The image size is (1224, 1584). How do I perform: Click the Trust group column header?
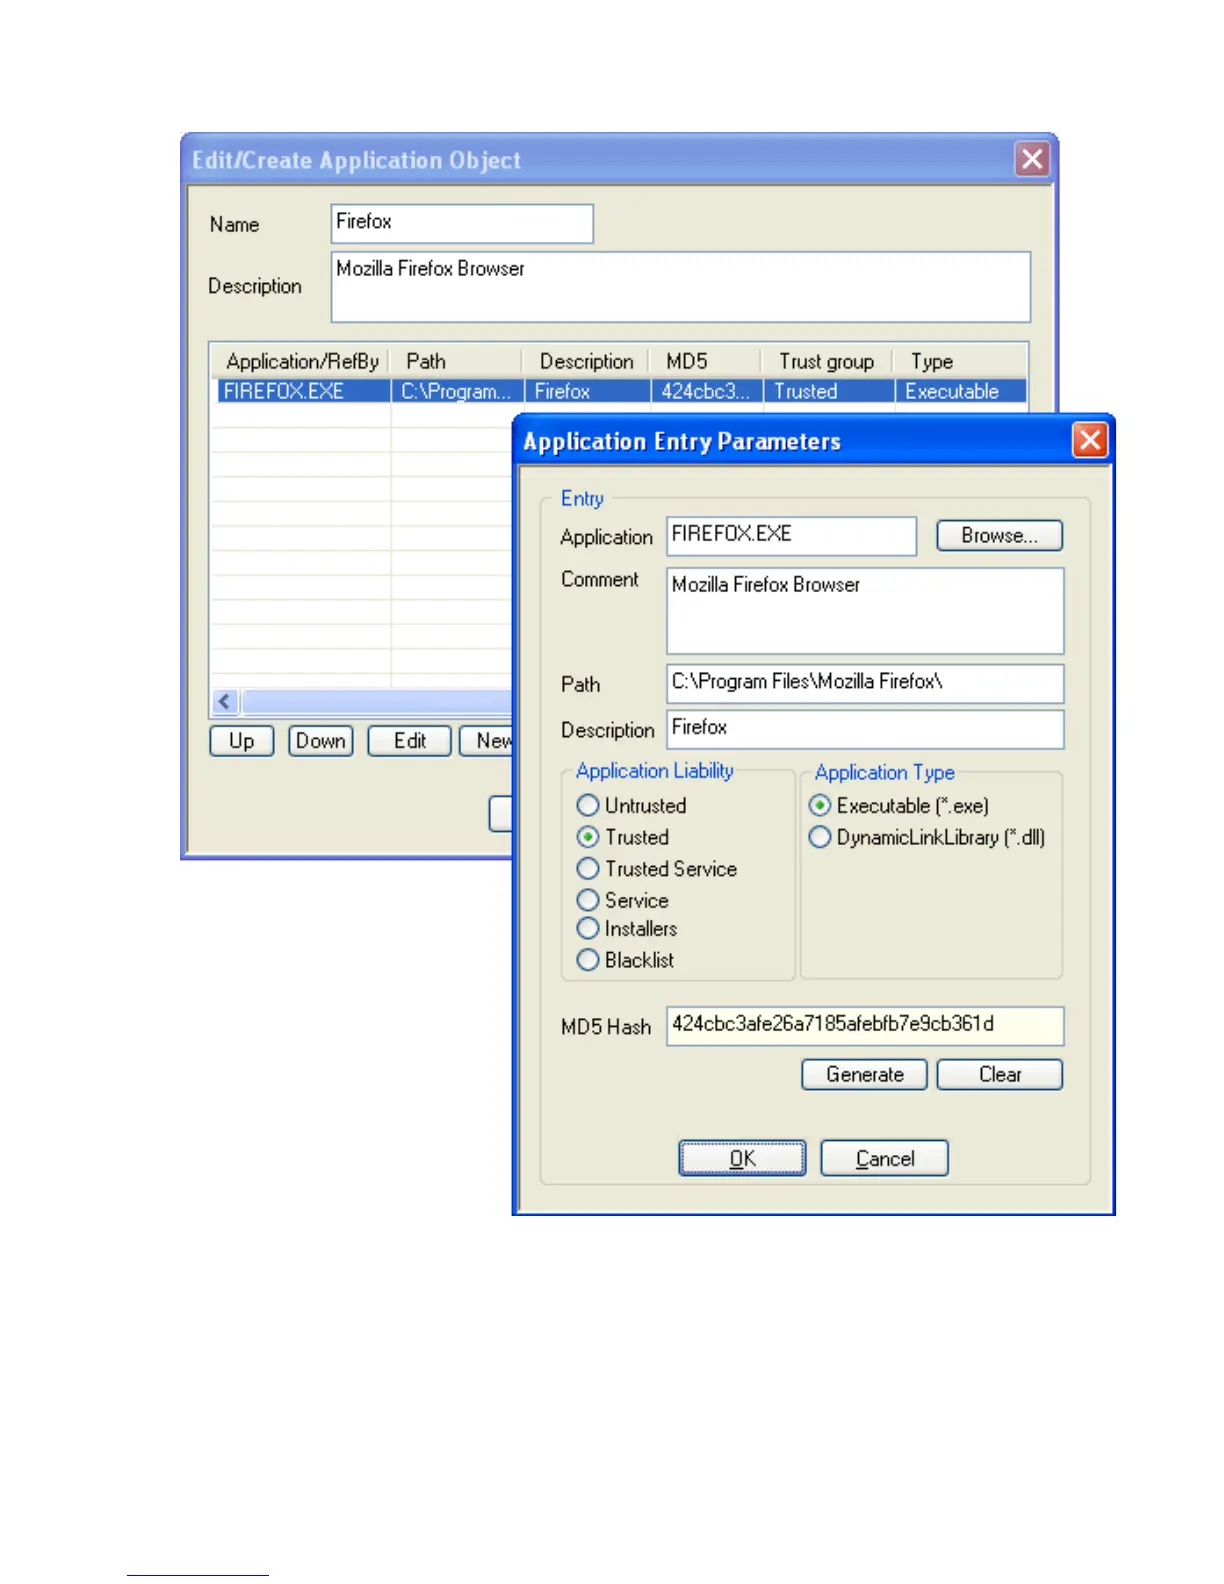[828, 361]
